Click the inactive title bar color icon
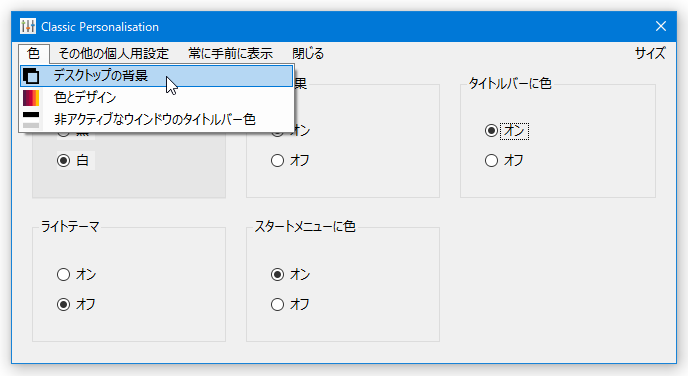This screenshot has width=688, height=376. pos(31,119)
